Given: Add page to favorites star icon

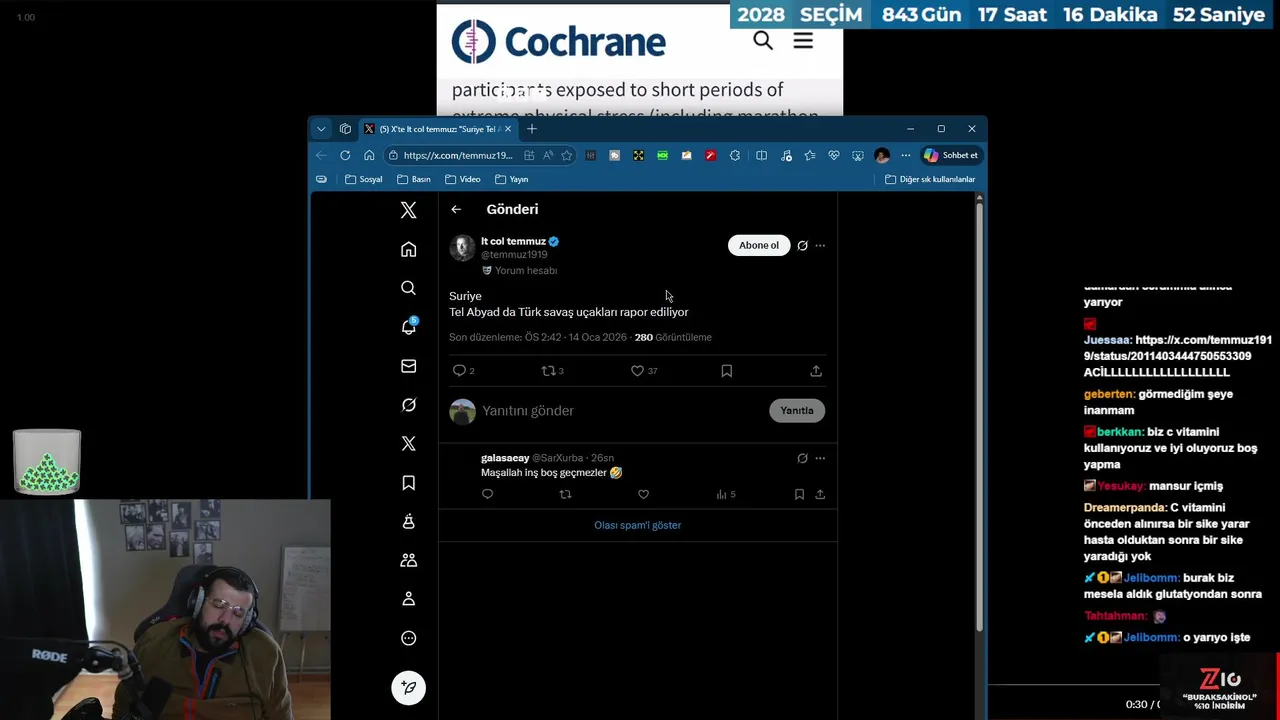Looking at the screenshot, I should coord(567,155).
